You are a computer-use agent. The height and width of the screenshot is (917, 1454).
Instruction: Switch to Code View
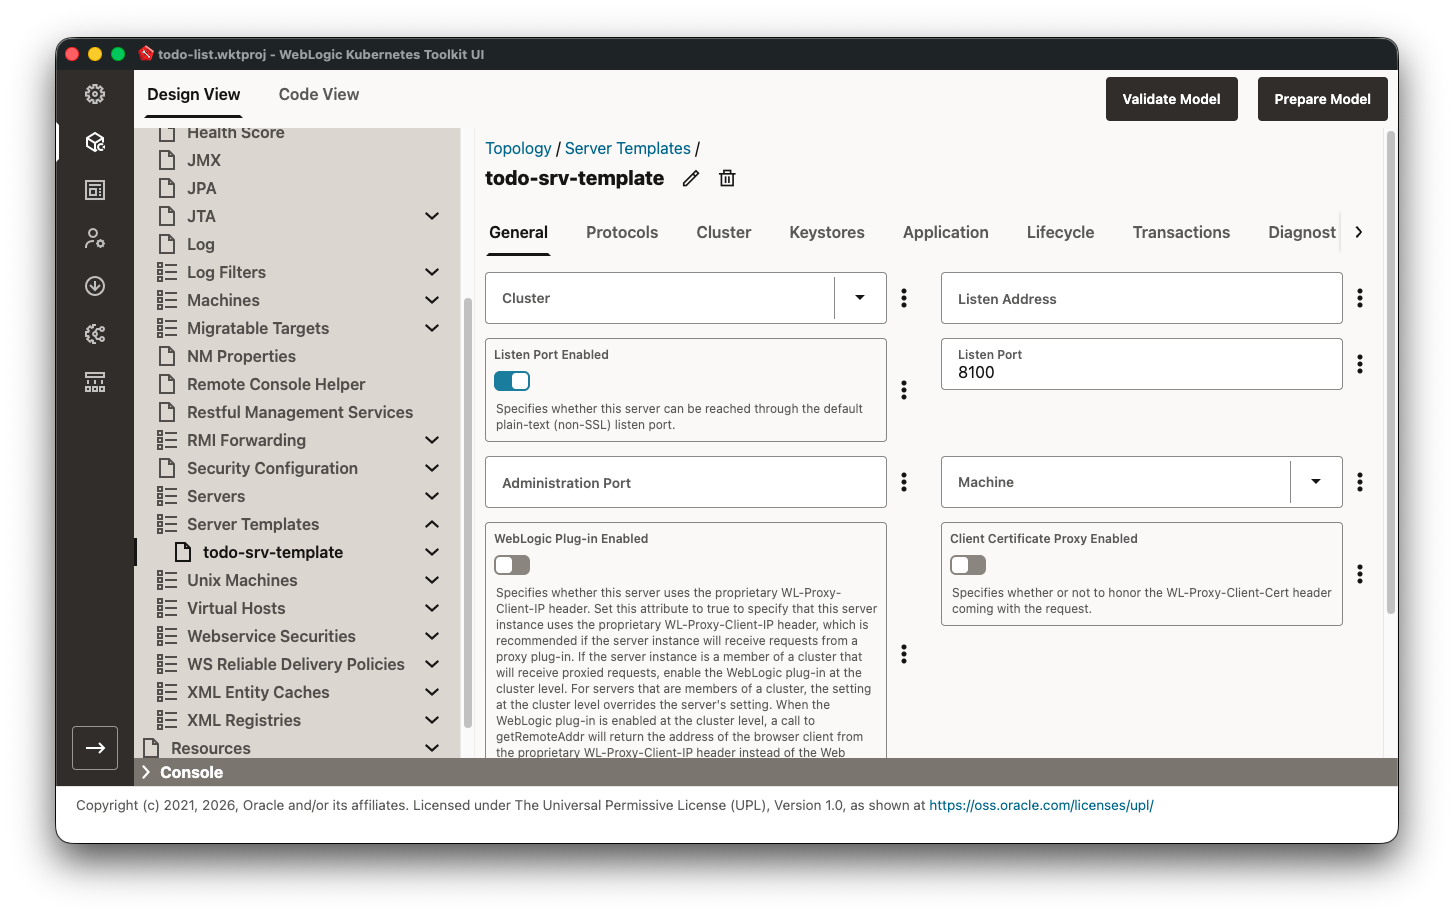coord(318,94)
